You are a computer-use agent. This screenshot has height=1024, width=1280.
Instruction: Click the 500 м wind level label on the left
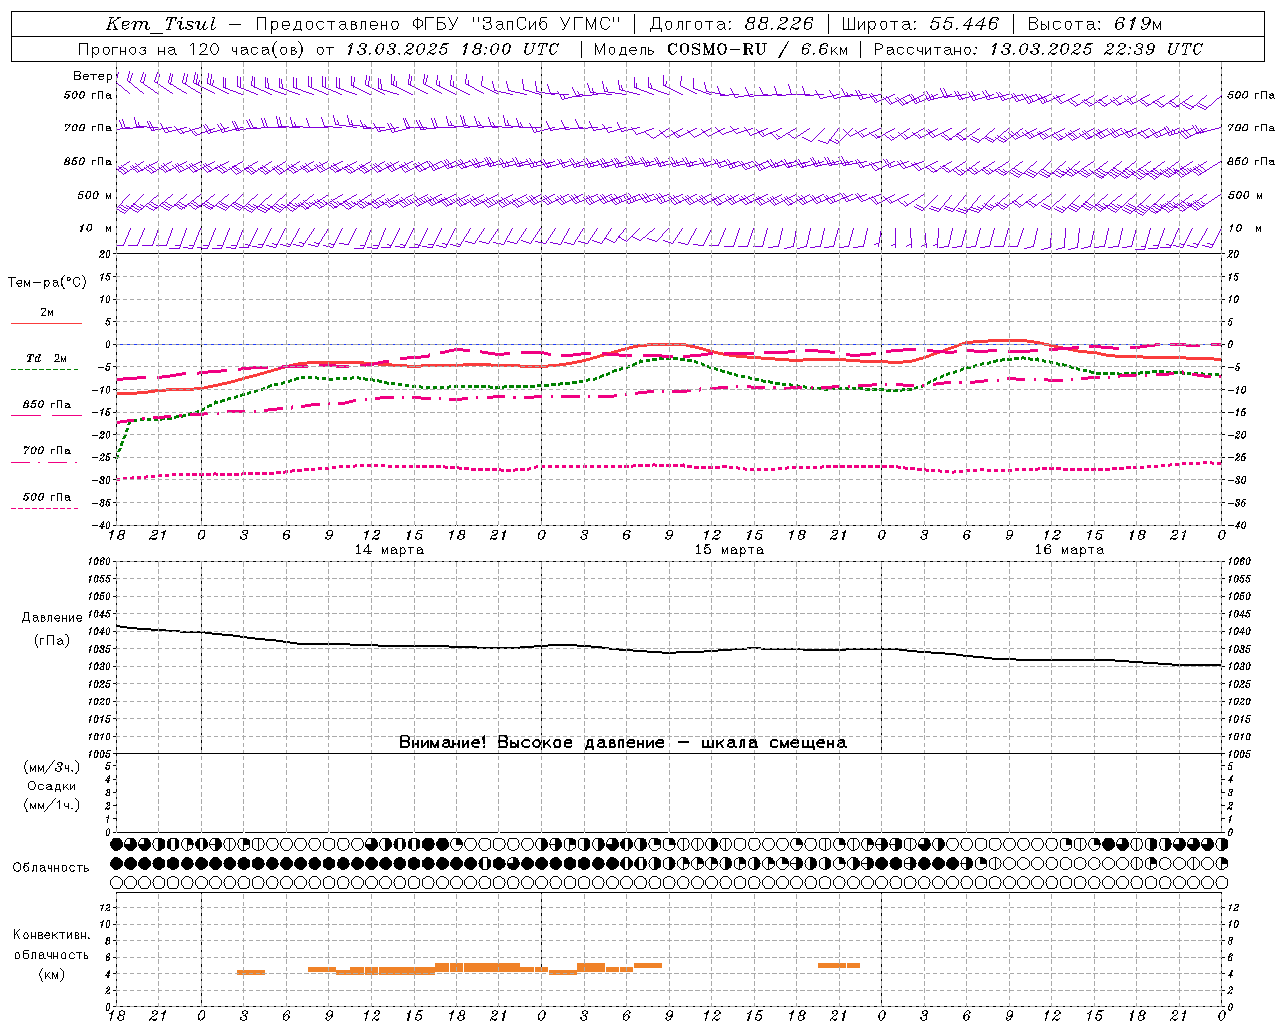95,195
